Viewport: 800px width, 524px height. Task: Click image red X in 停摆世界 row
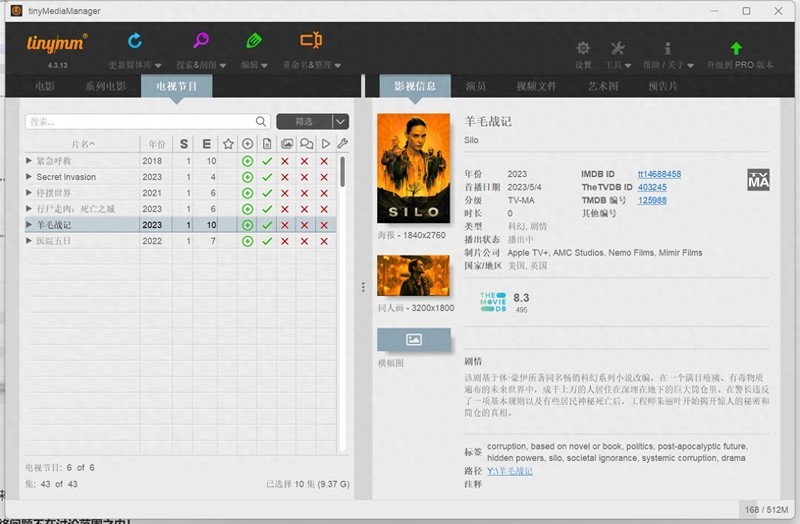[285, 193]
